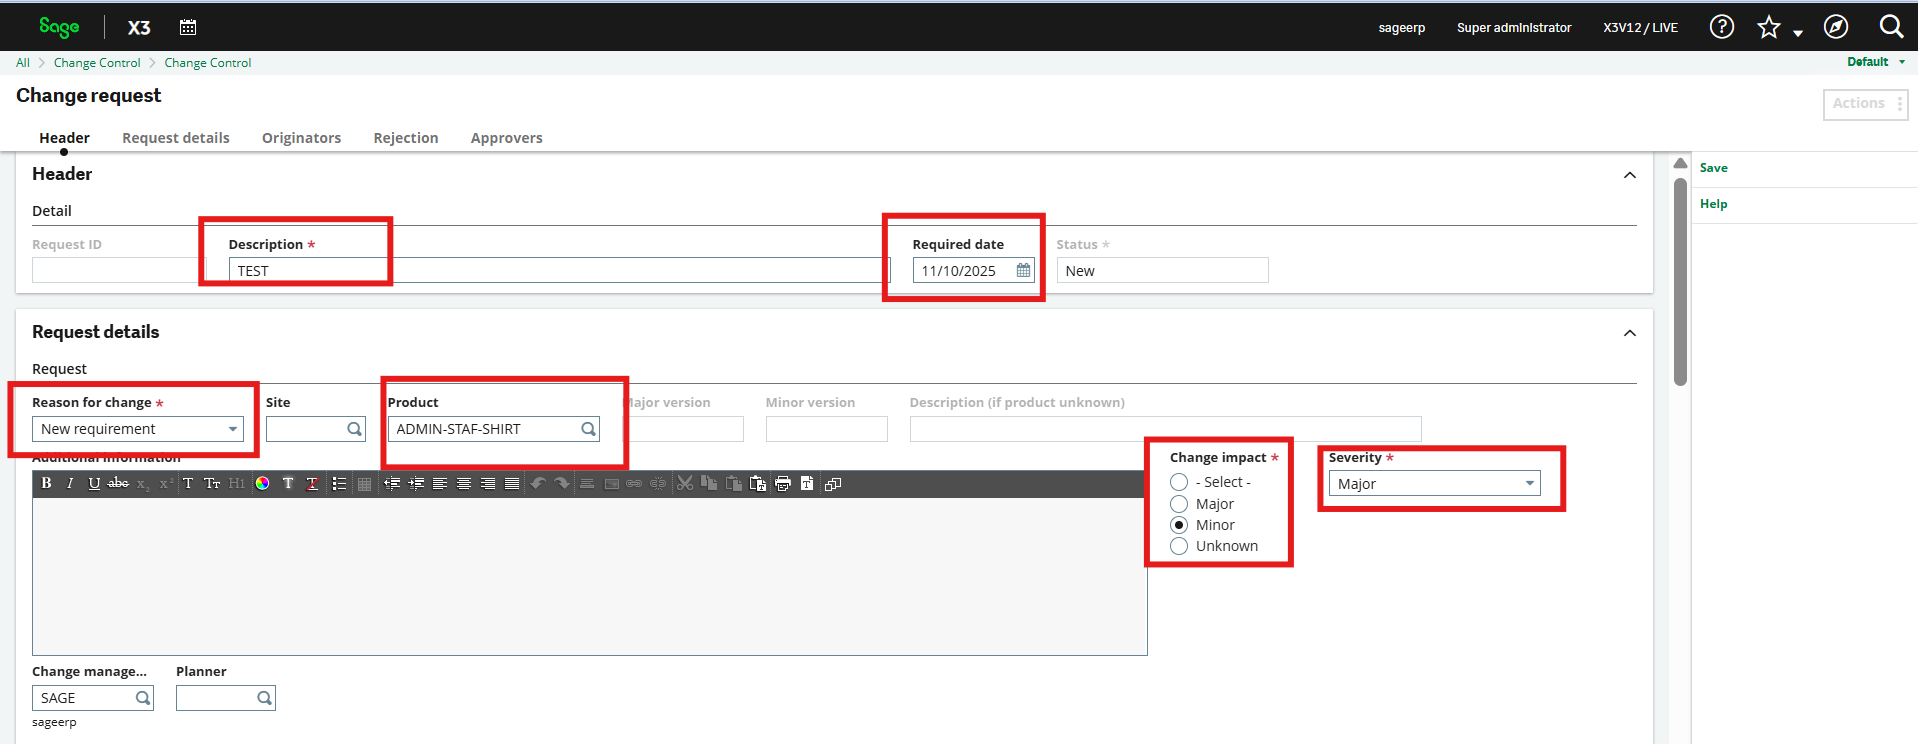
Task: Open first Change Control breadcrumb
Action: [x=97, y=62]
